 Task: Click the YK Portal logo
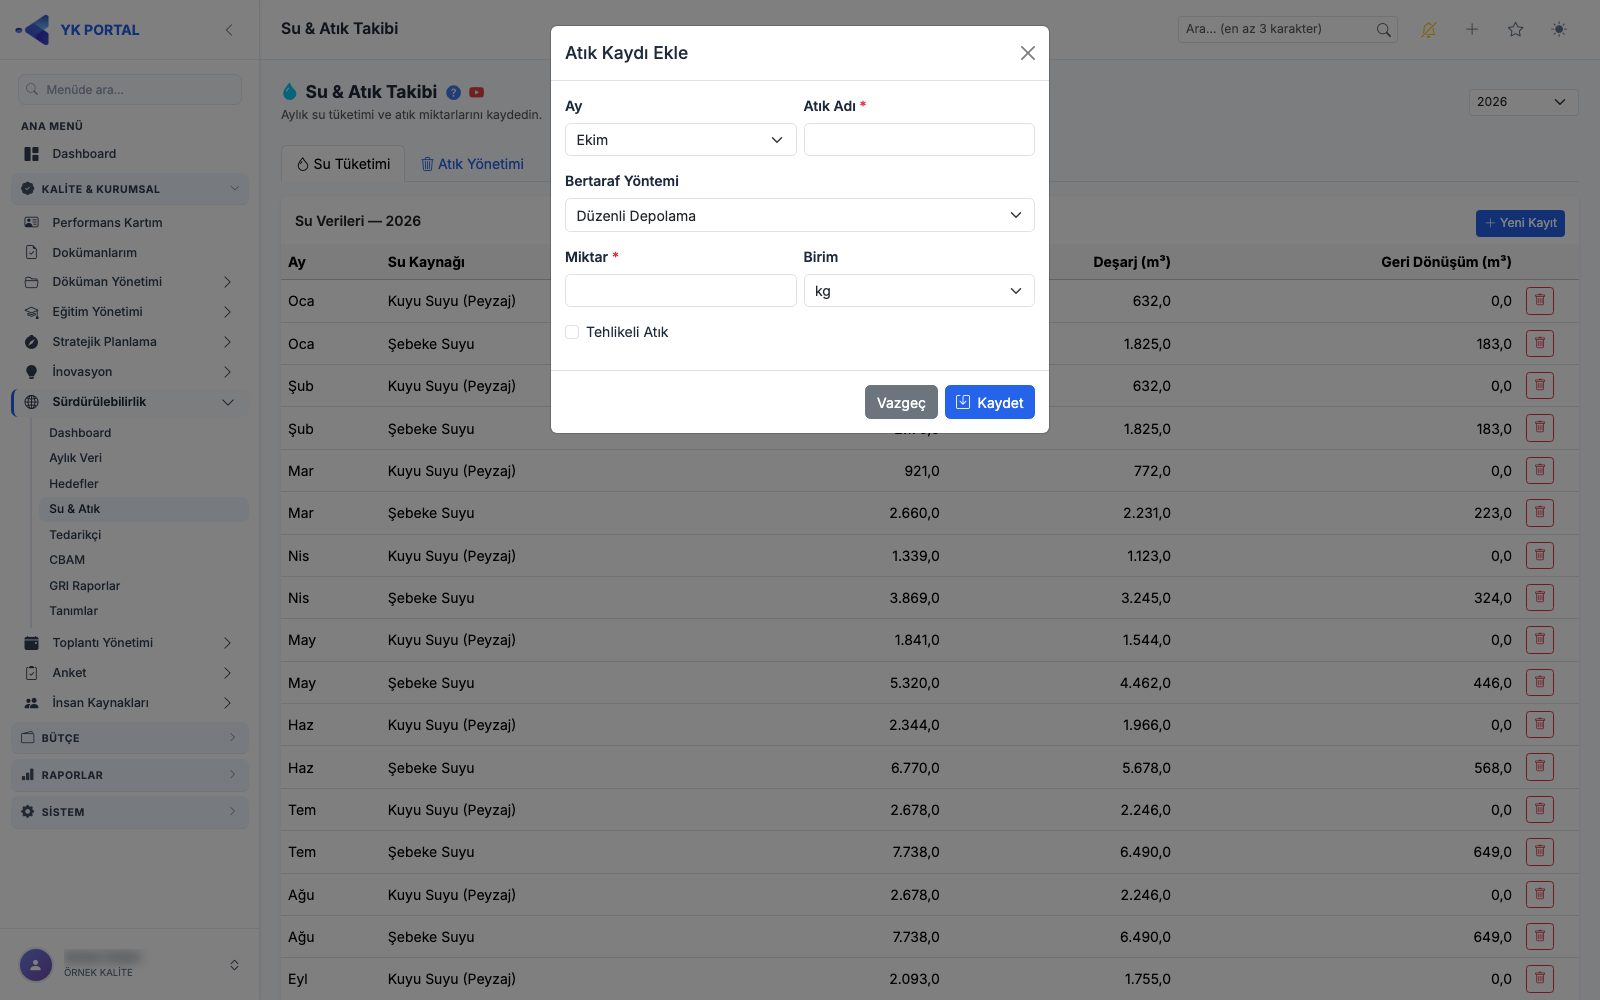[x=78, y=30]
